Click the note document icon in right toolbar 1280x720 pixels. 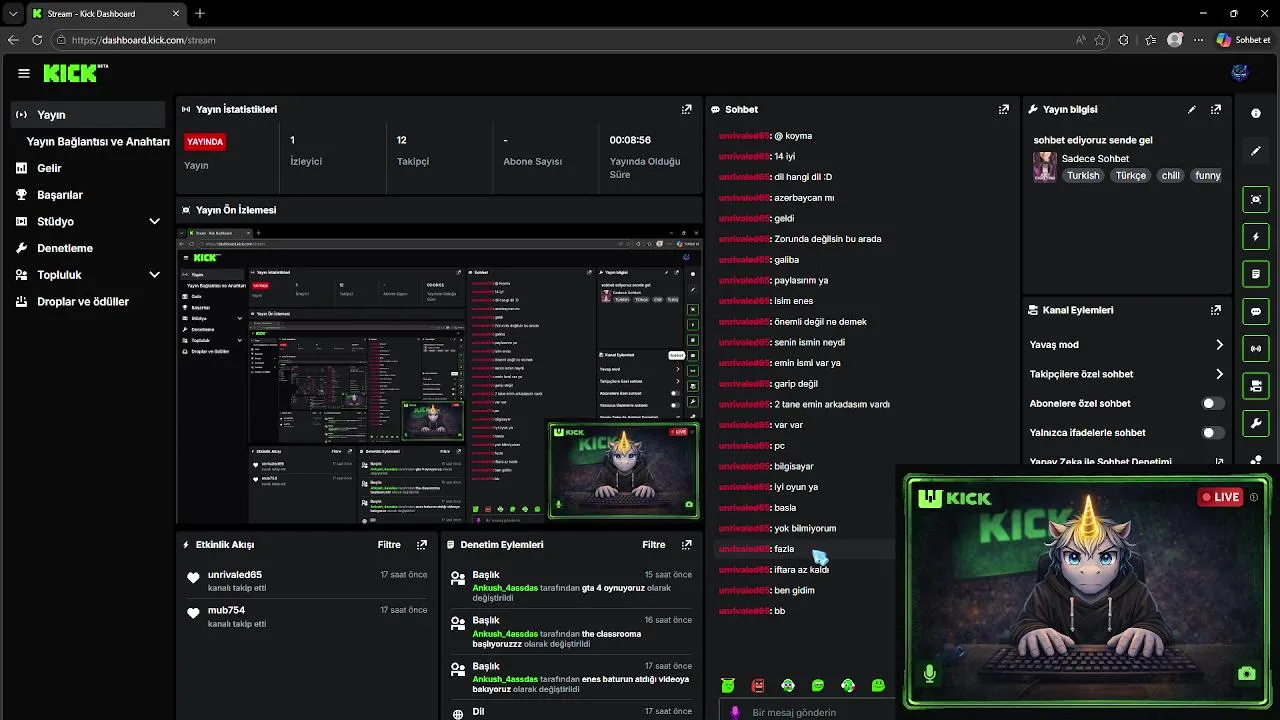(1256, 273)
